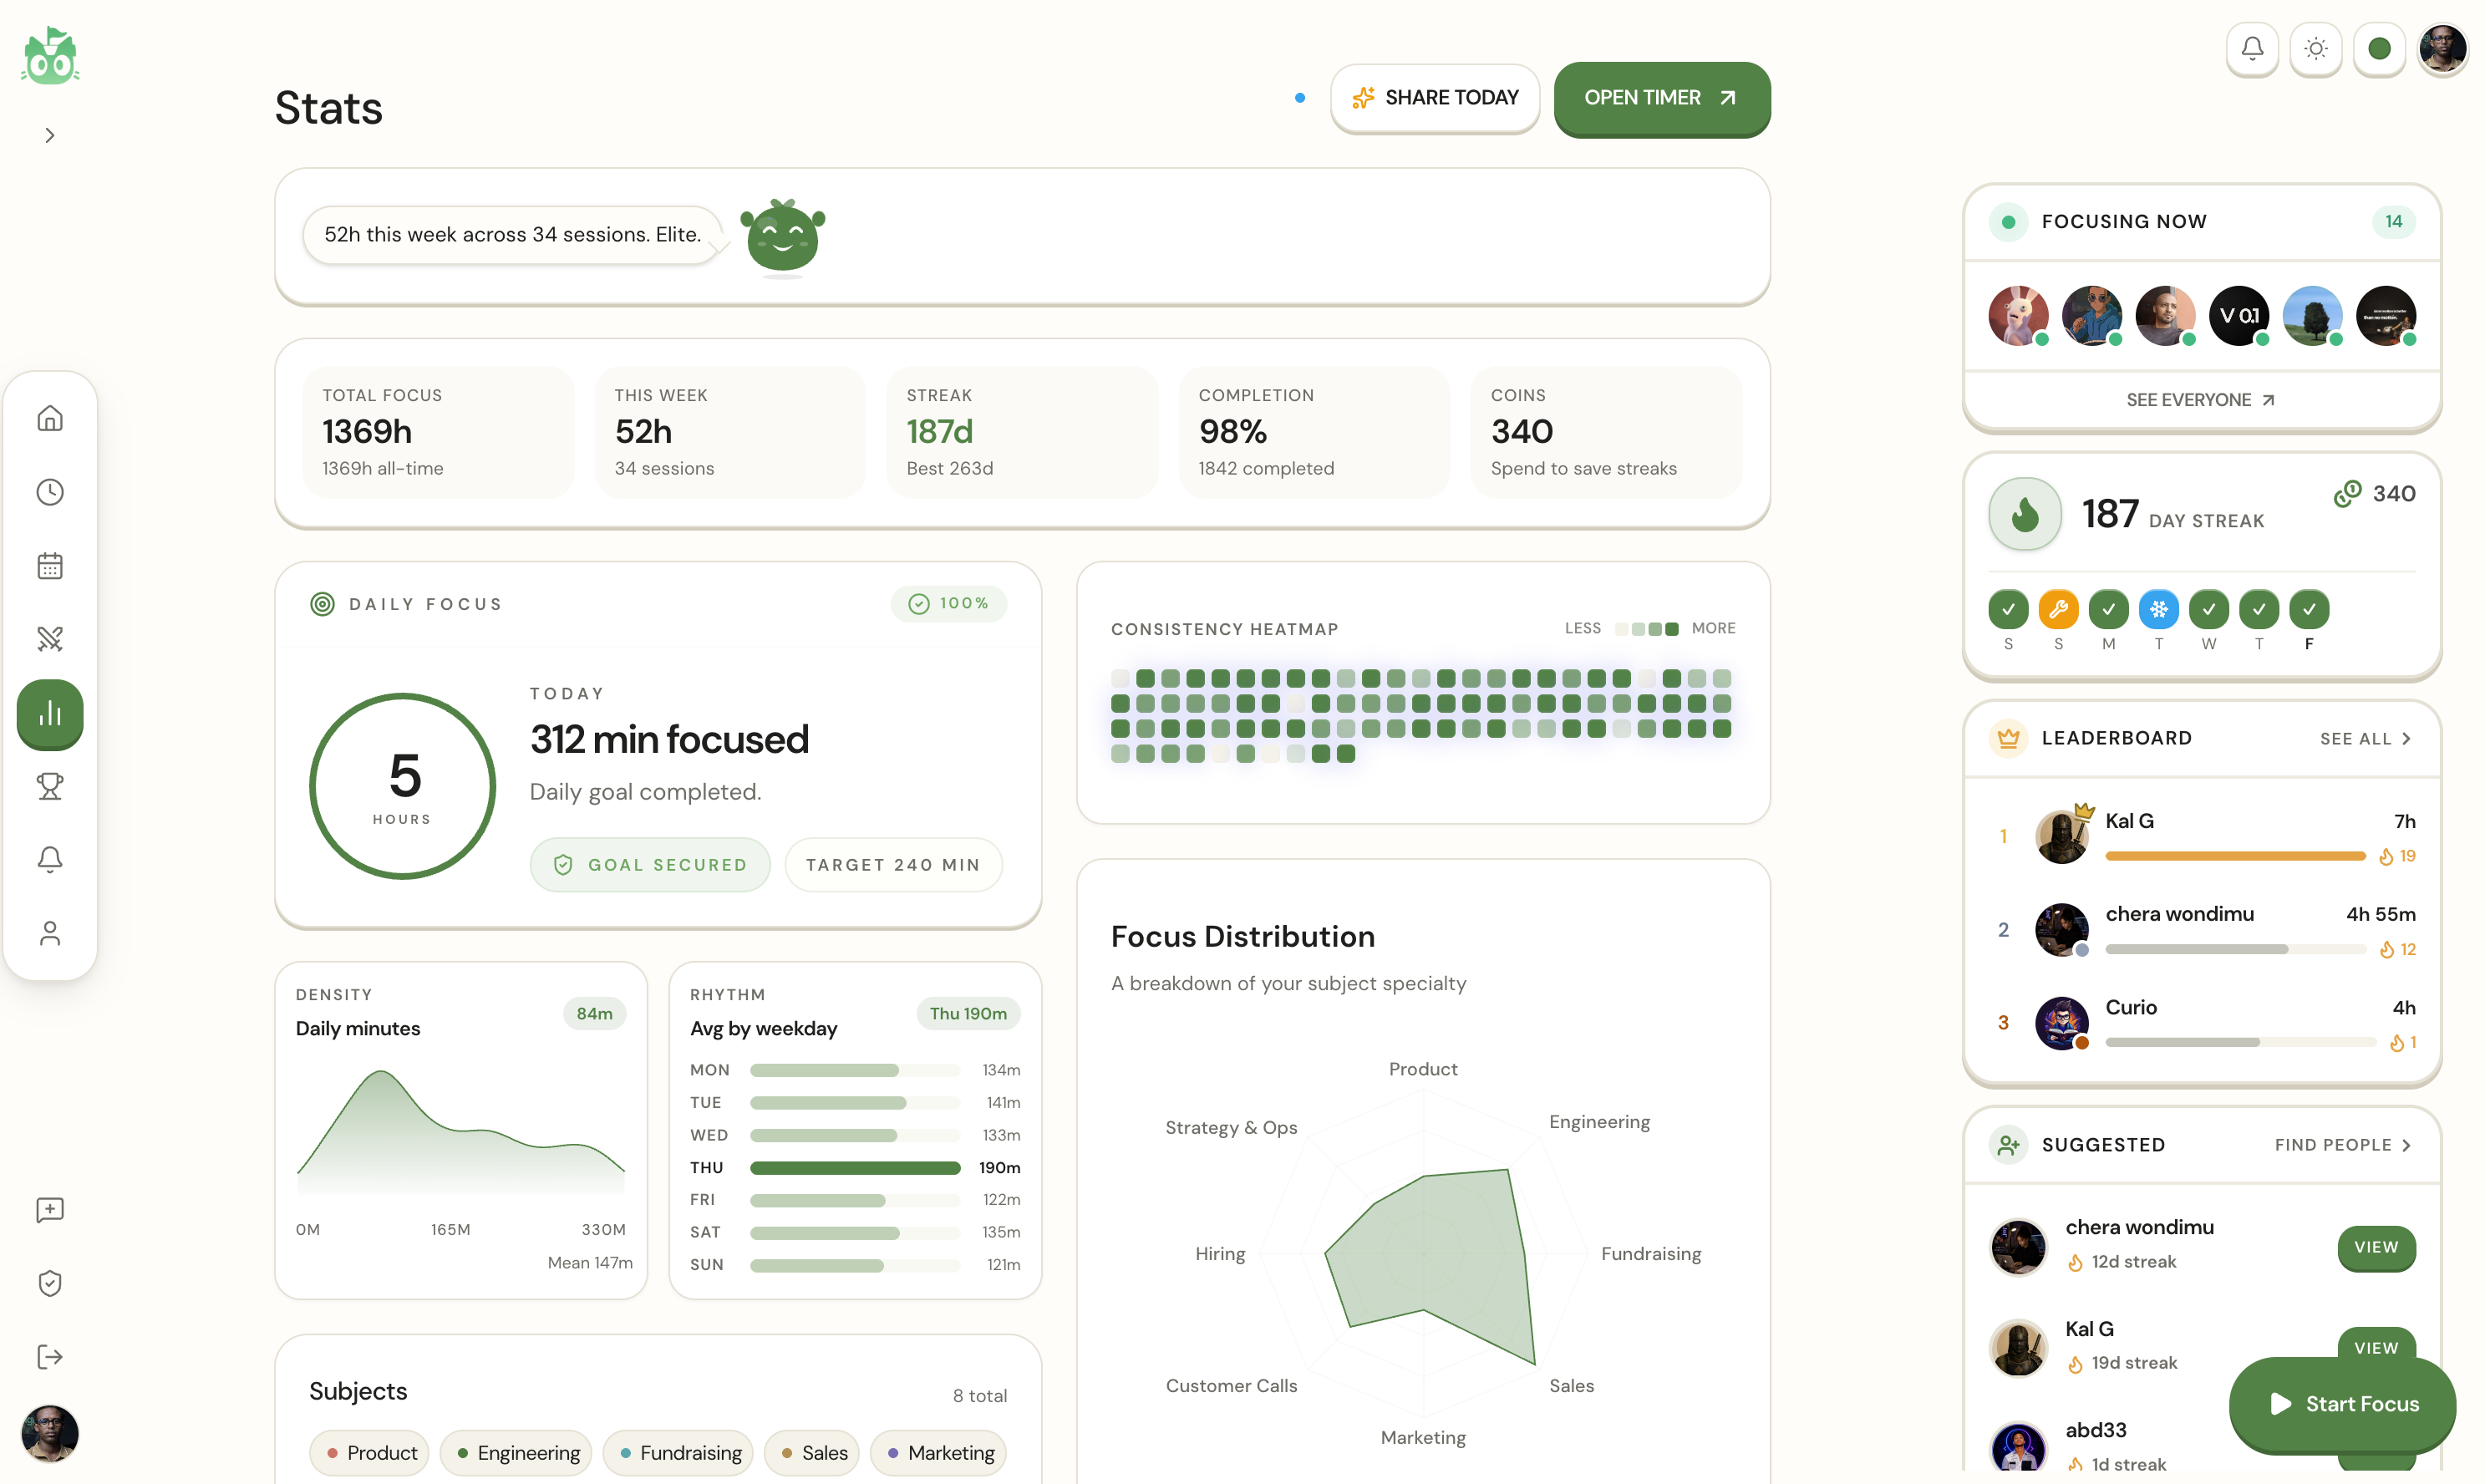The width and height of the screenshot is (2485, 1484).
Task: Click the Start Focus button
Action: [x=2343, y=1404]
